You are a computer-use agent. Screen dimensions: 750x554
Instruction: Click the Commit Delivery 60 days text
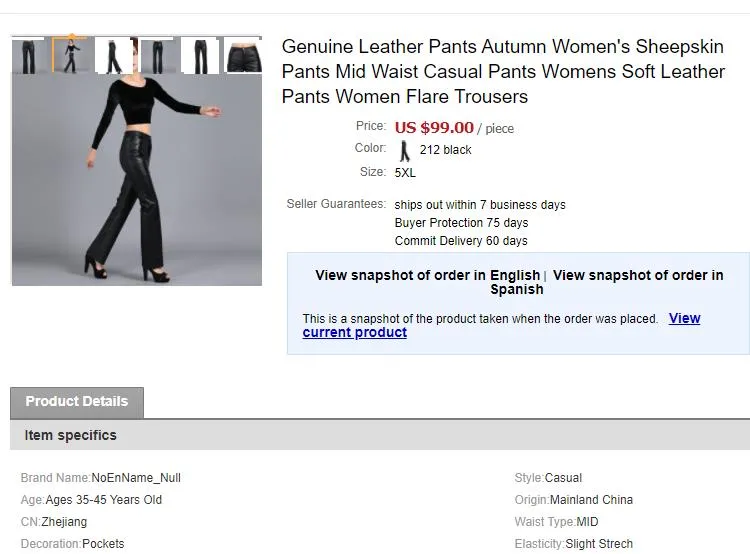[x=461, y=241]
